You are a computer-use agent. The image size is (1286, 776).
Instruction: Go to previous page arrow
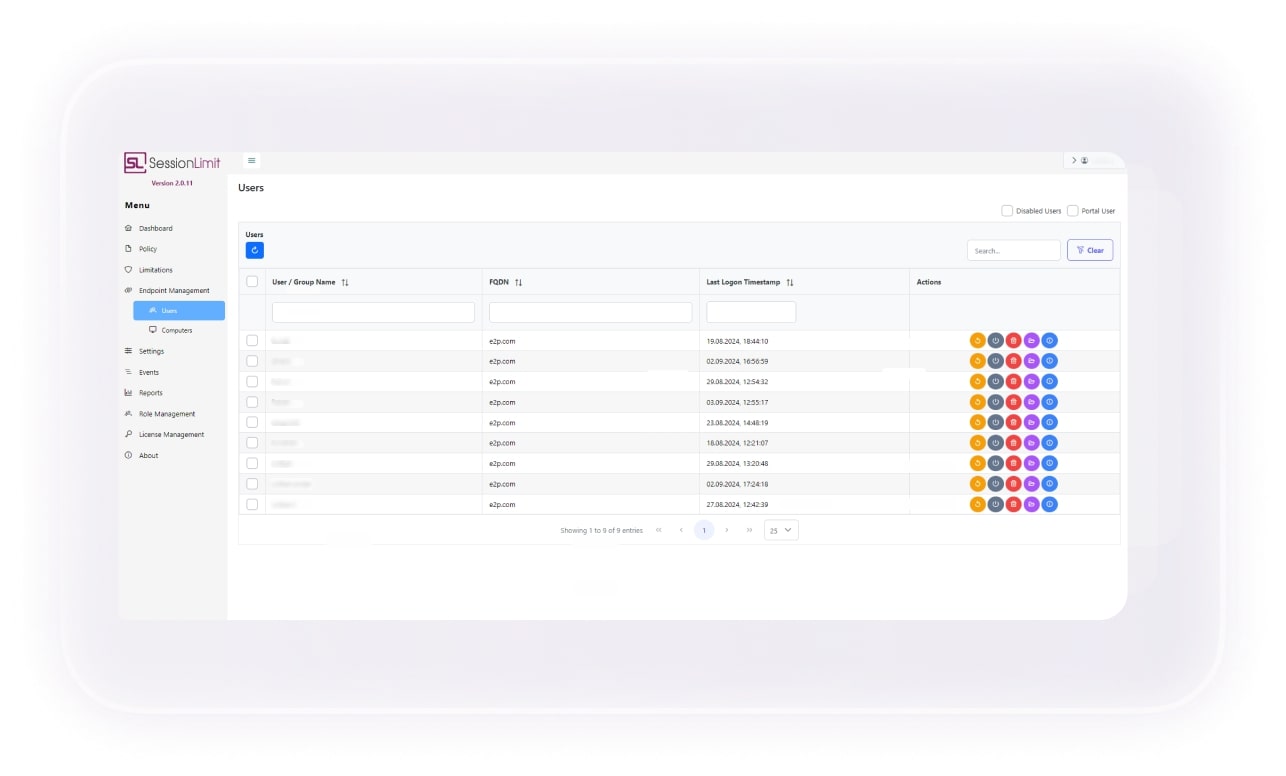click(x=681, y=530)
